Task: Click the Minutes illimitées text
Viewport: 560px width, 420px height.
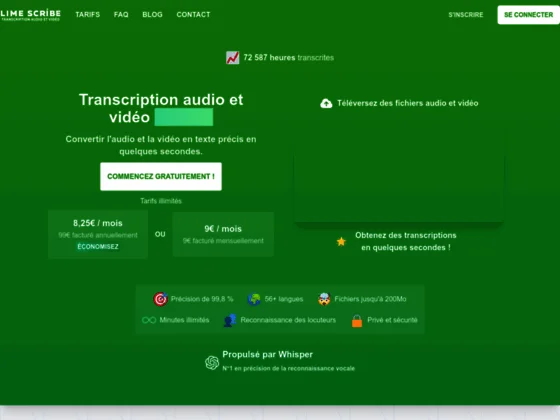Action: (184, 320)
